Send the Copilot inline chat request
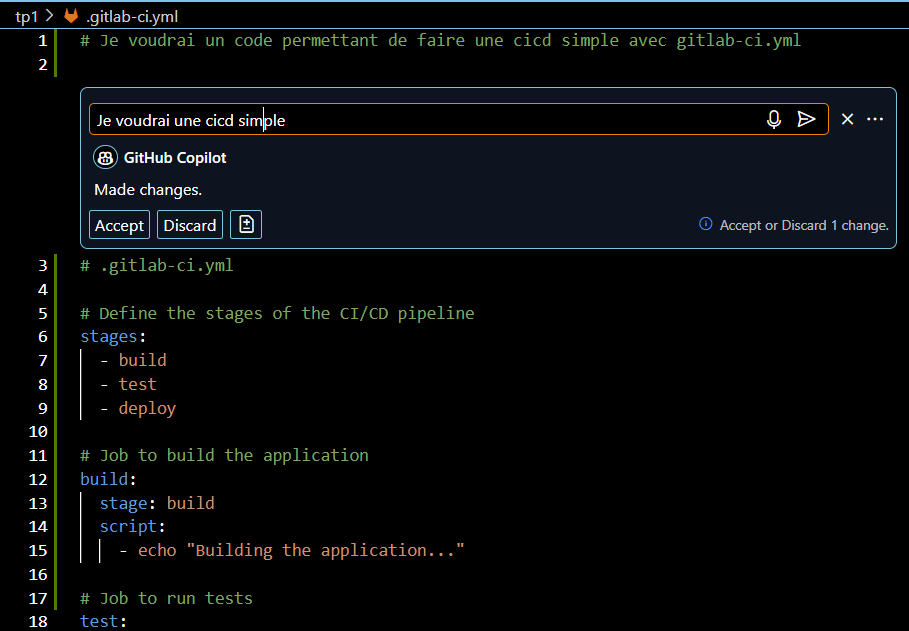This screenshot has height=631, width=909. [x=806, y=119]
